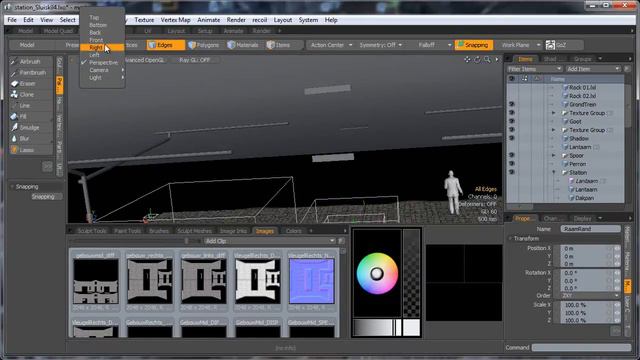Toggle the Ray GL: OFF button

click(196, 60)
